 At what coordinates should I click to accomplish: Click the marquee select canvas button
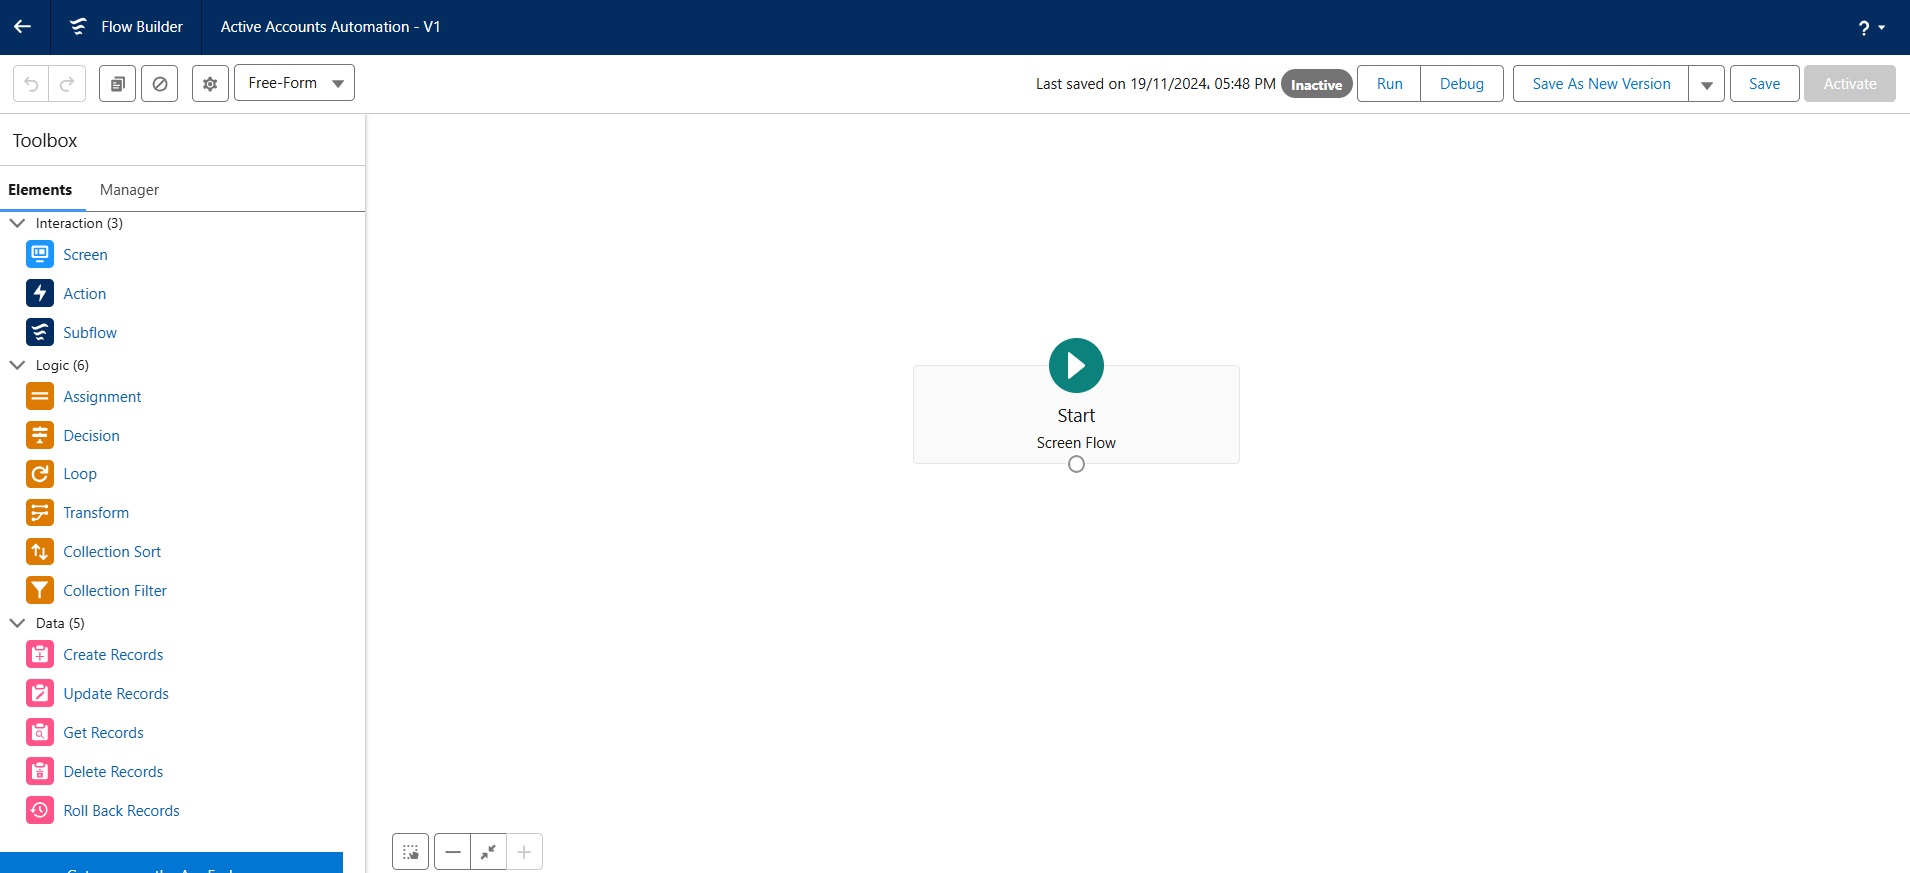tap(411, 852)
